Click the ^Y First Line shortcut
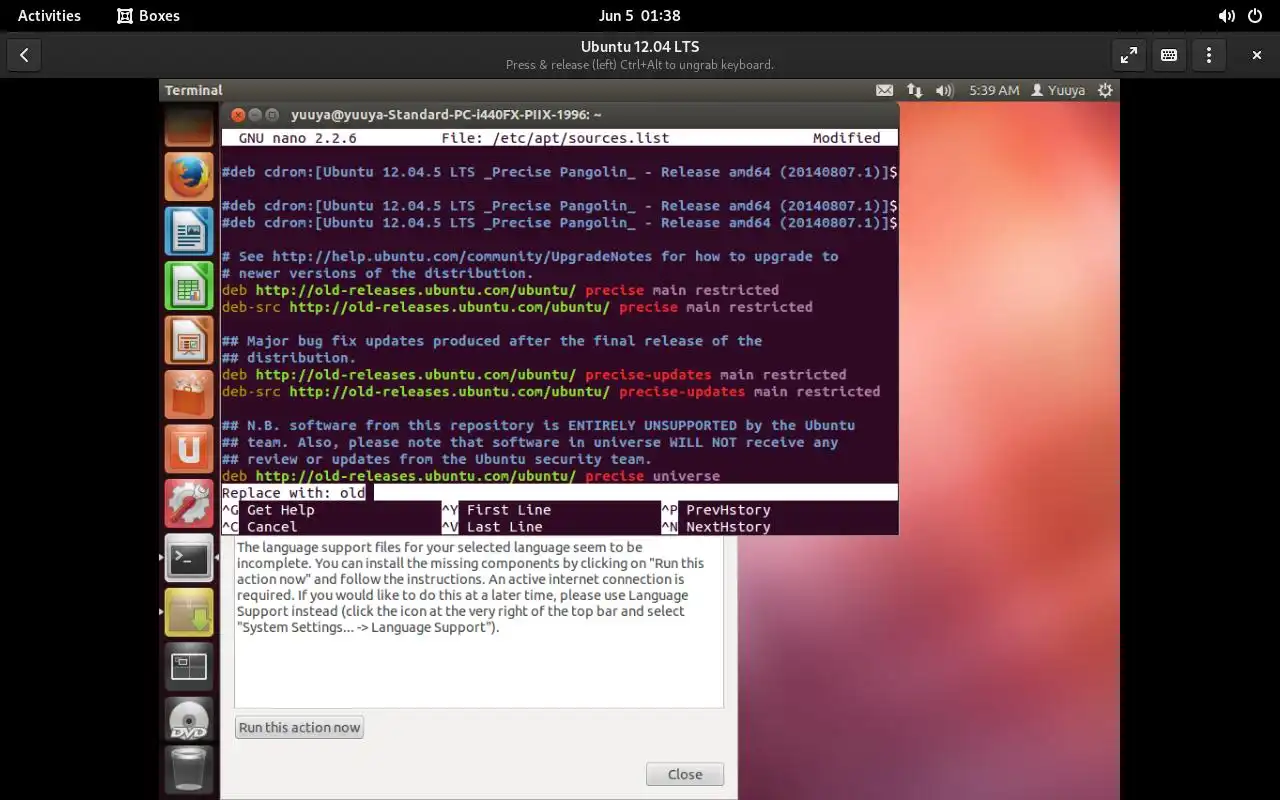1280x800 pixels. pyautogui.click(x=497, y=510)
